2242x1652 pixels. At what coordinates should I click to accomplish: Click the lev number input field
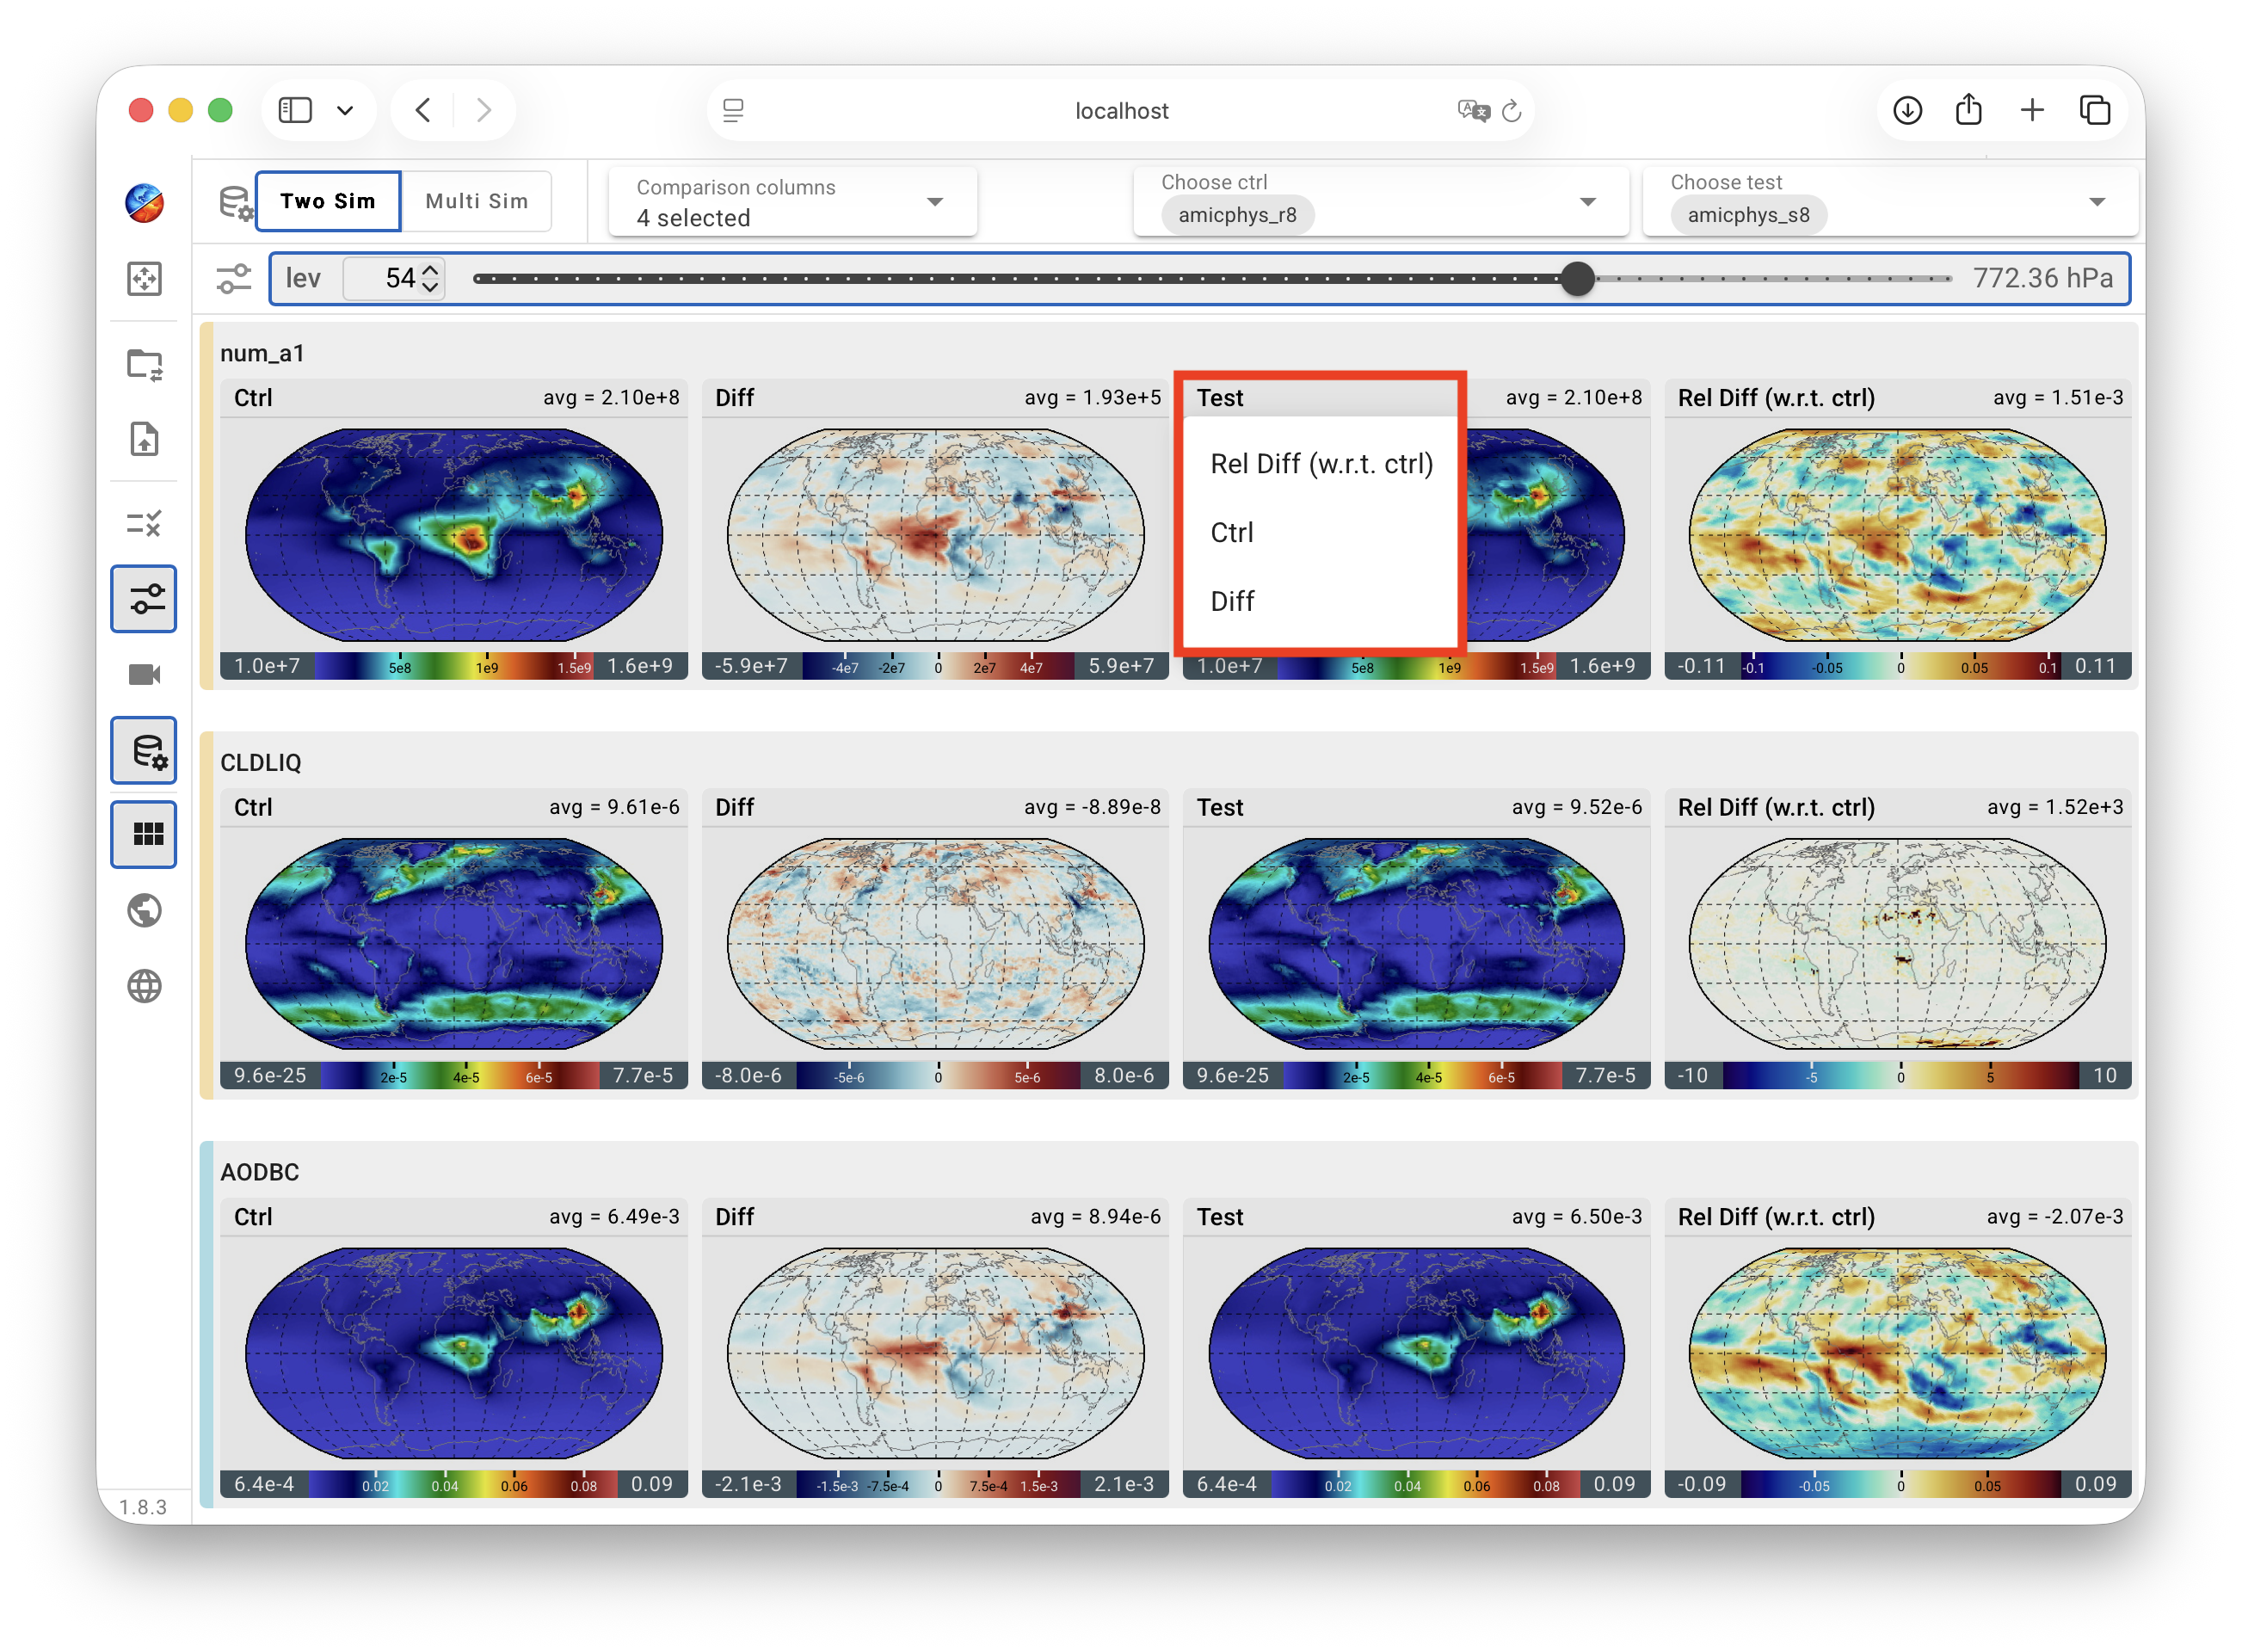393,278
